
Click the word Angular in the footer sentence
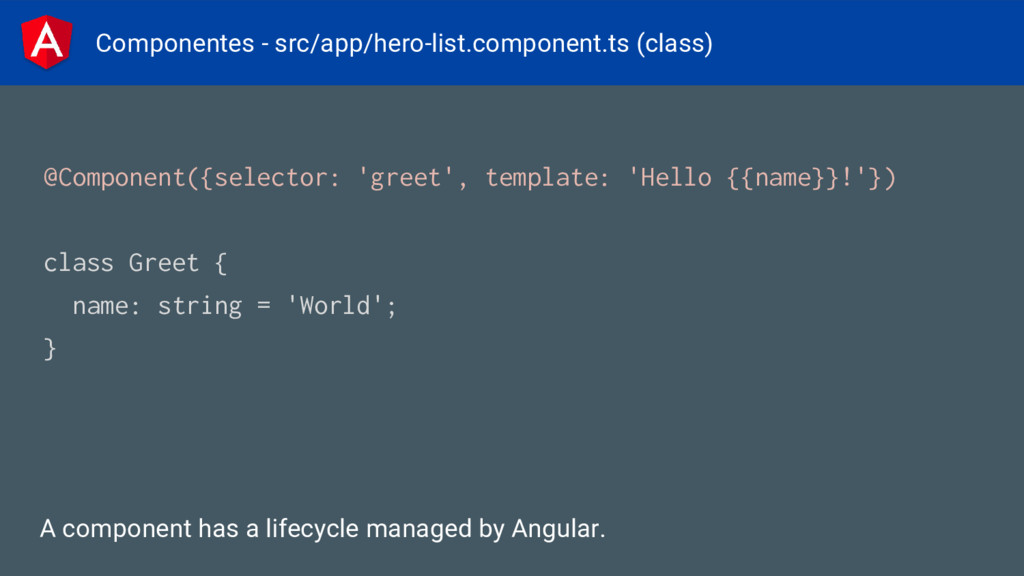coord(555,529)
